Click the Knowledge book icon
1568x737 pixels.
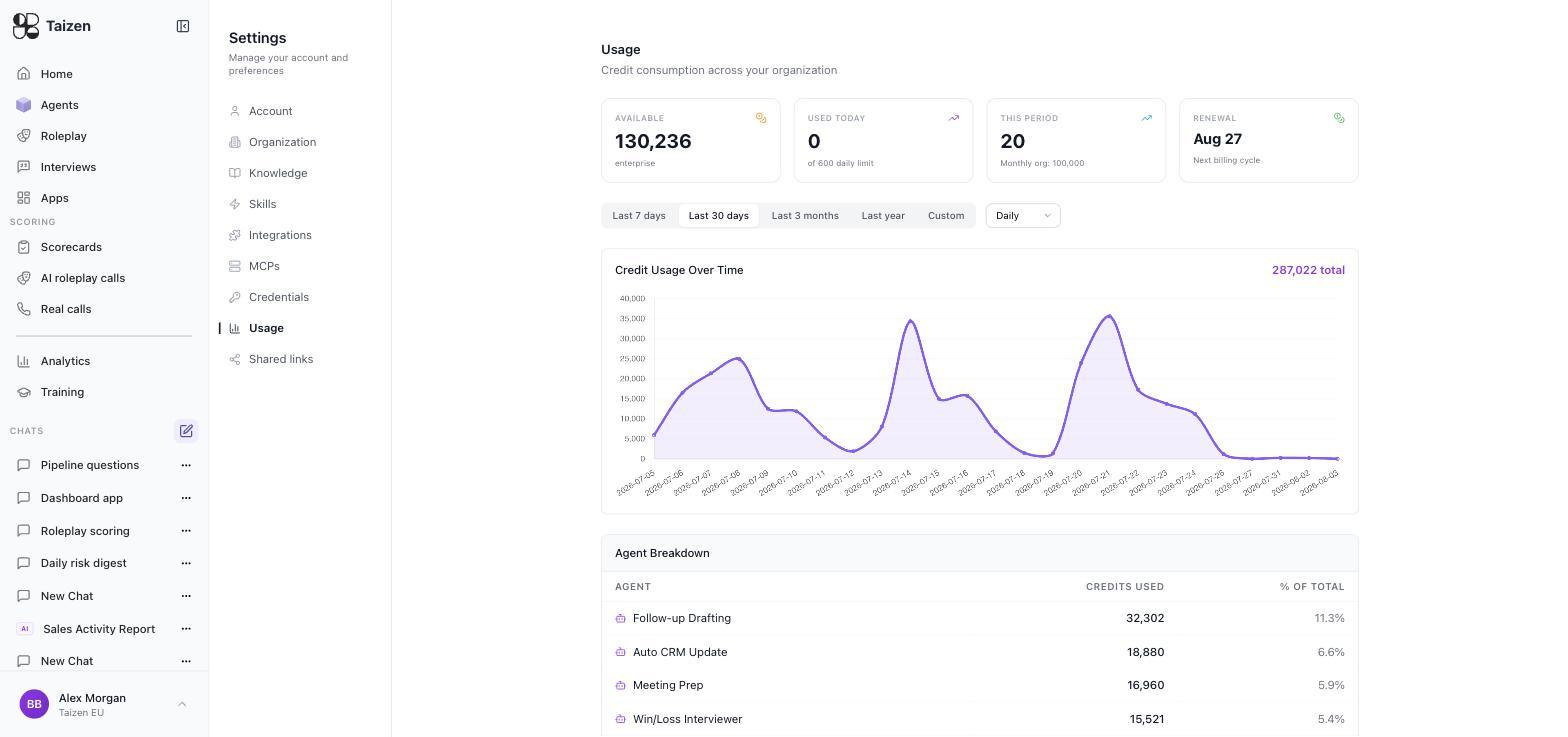tap(235, 173)
